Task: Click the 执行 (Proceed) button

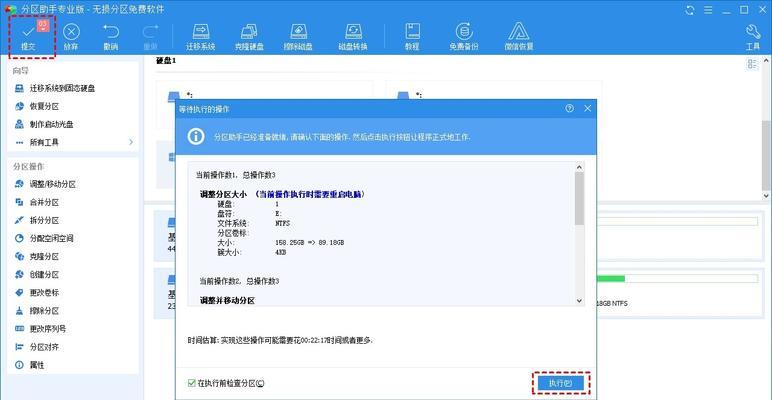Action: tap(561, 383)
